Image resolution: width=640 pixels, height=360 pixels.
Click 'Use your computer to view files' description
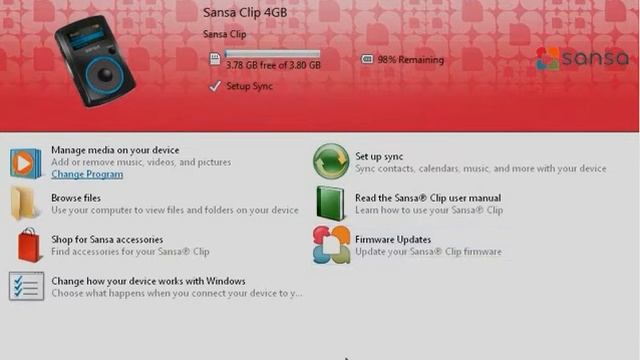tap(175, 210)
